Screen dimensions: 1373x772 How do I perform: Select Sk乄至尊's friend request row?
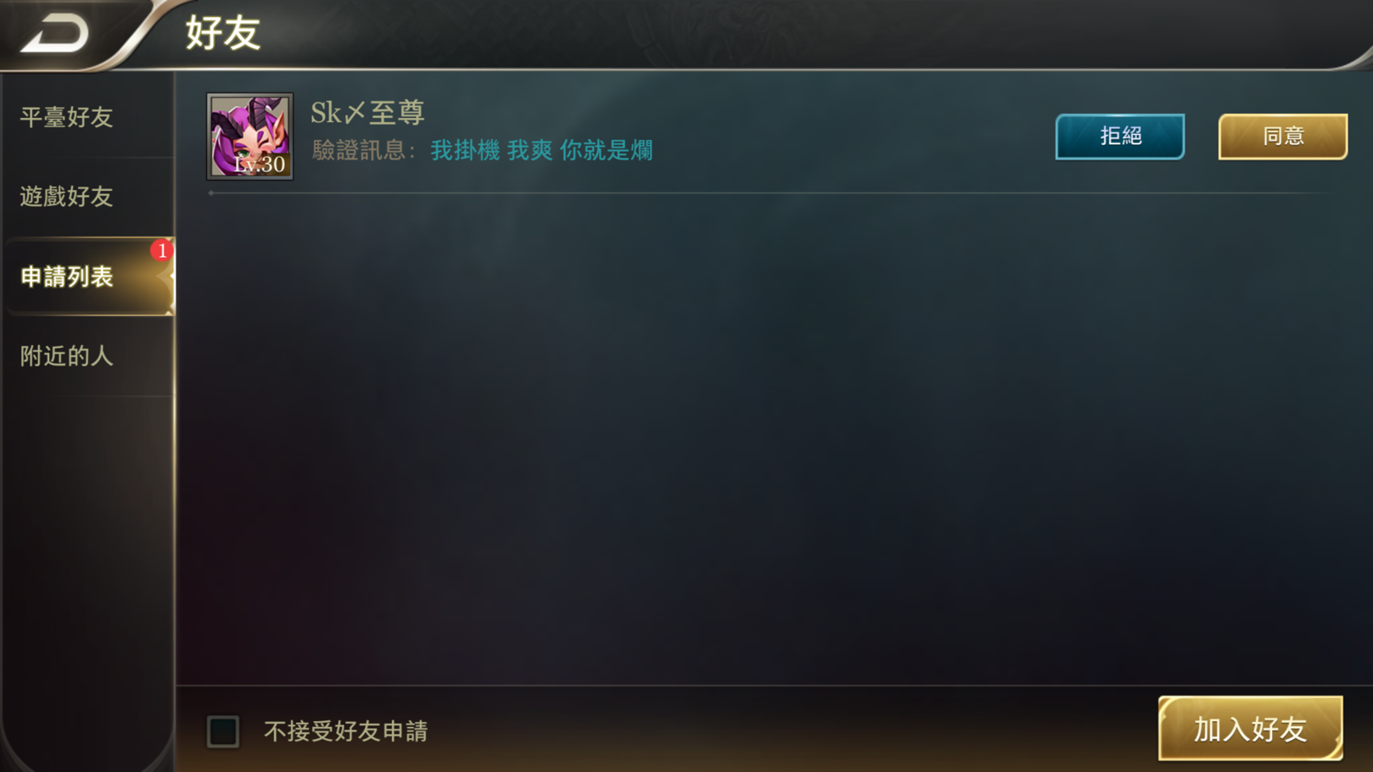pyautogui.click(x=776, y=136)
